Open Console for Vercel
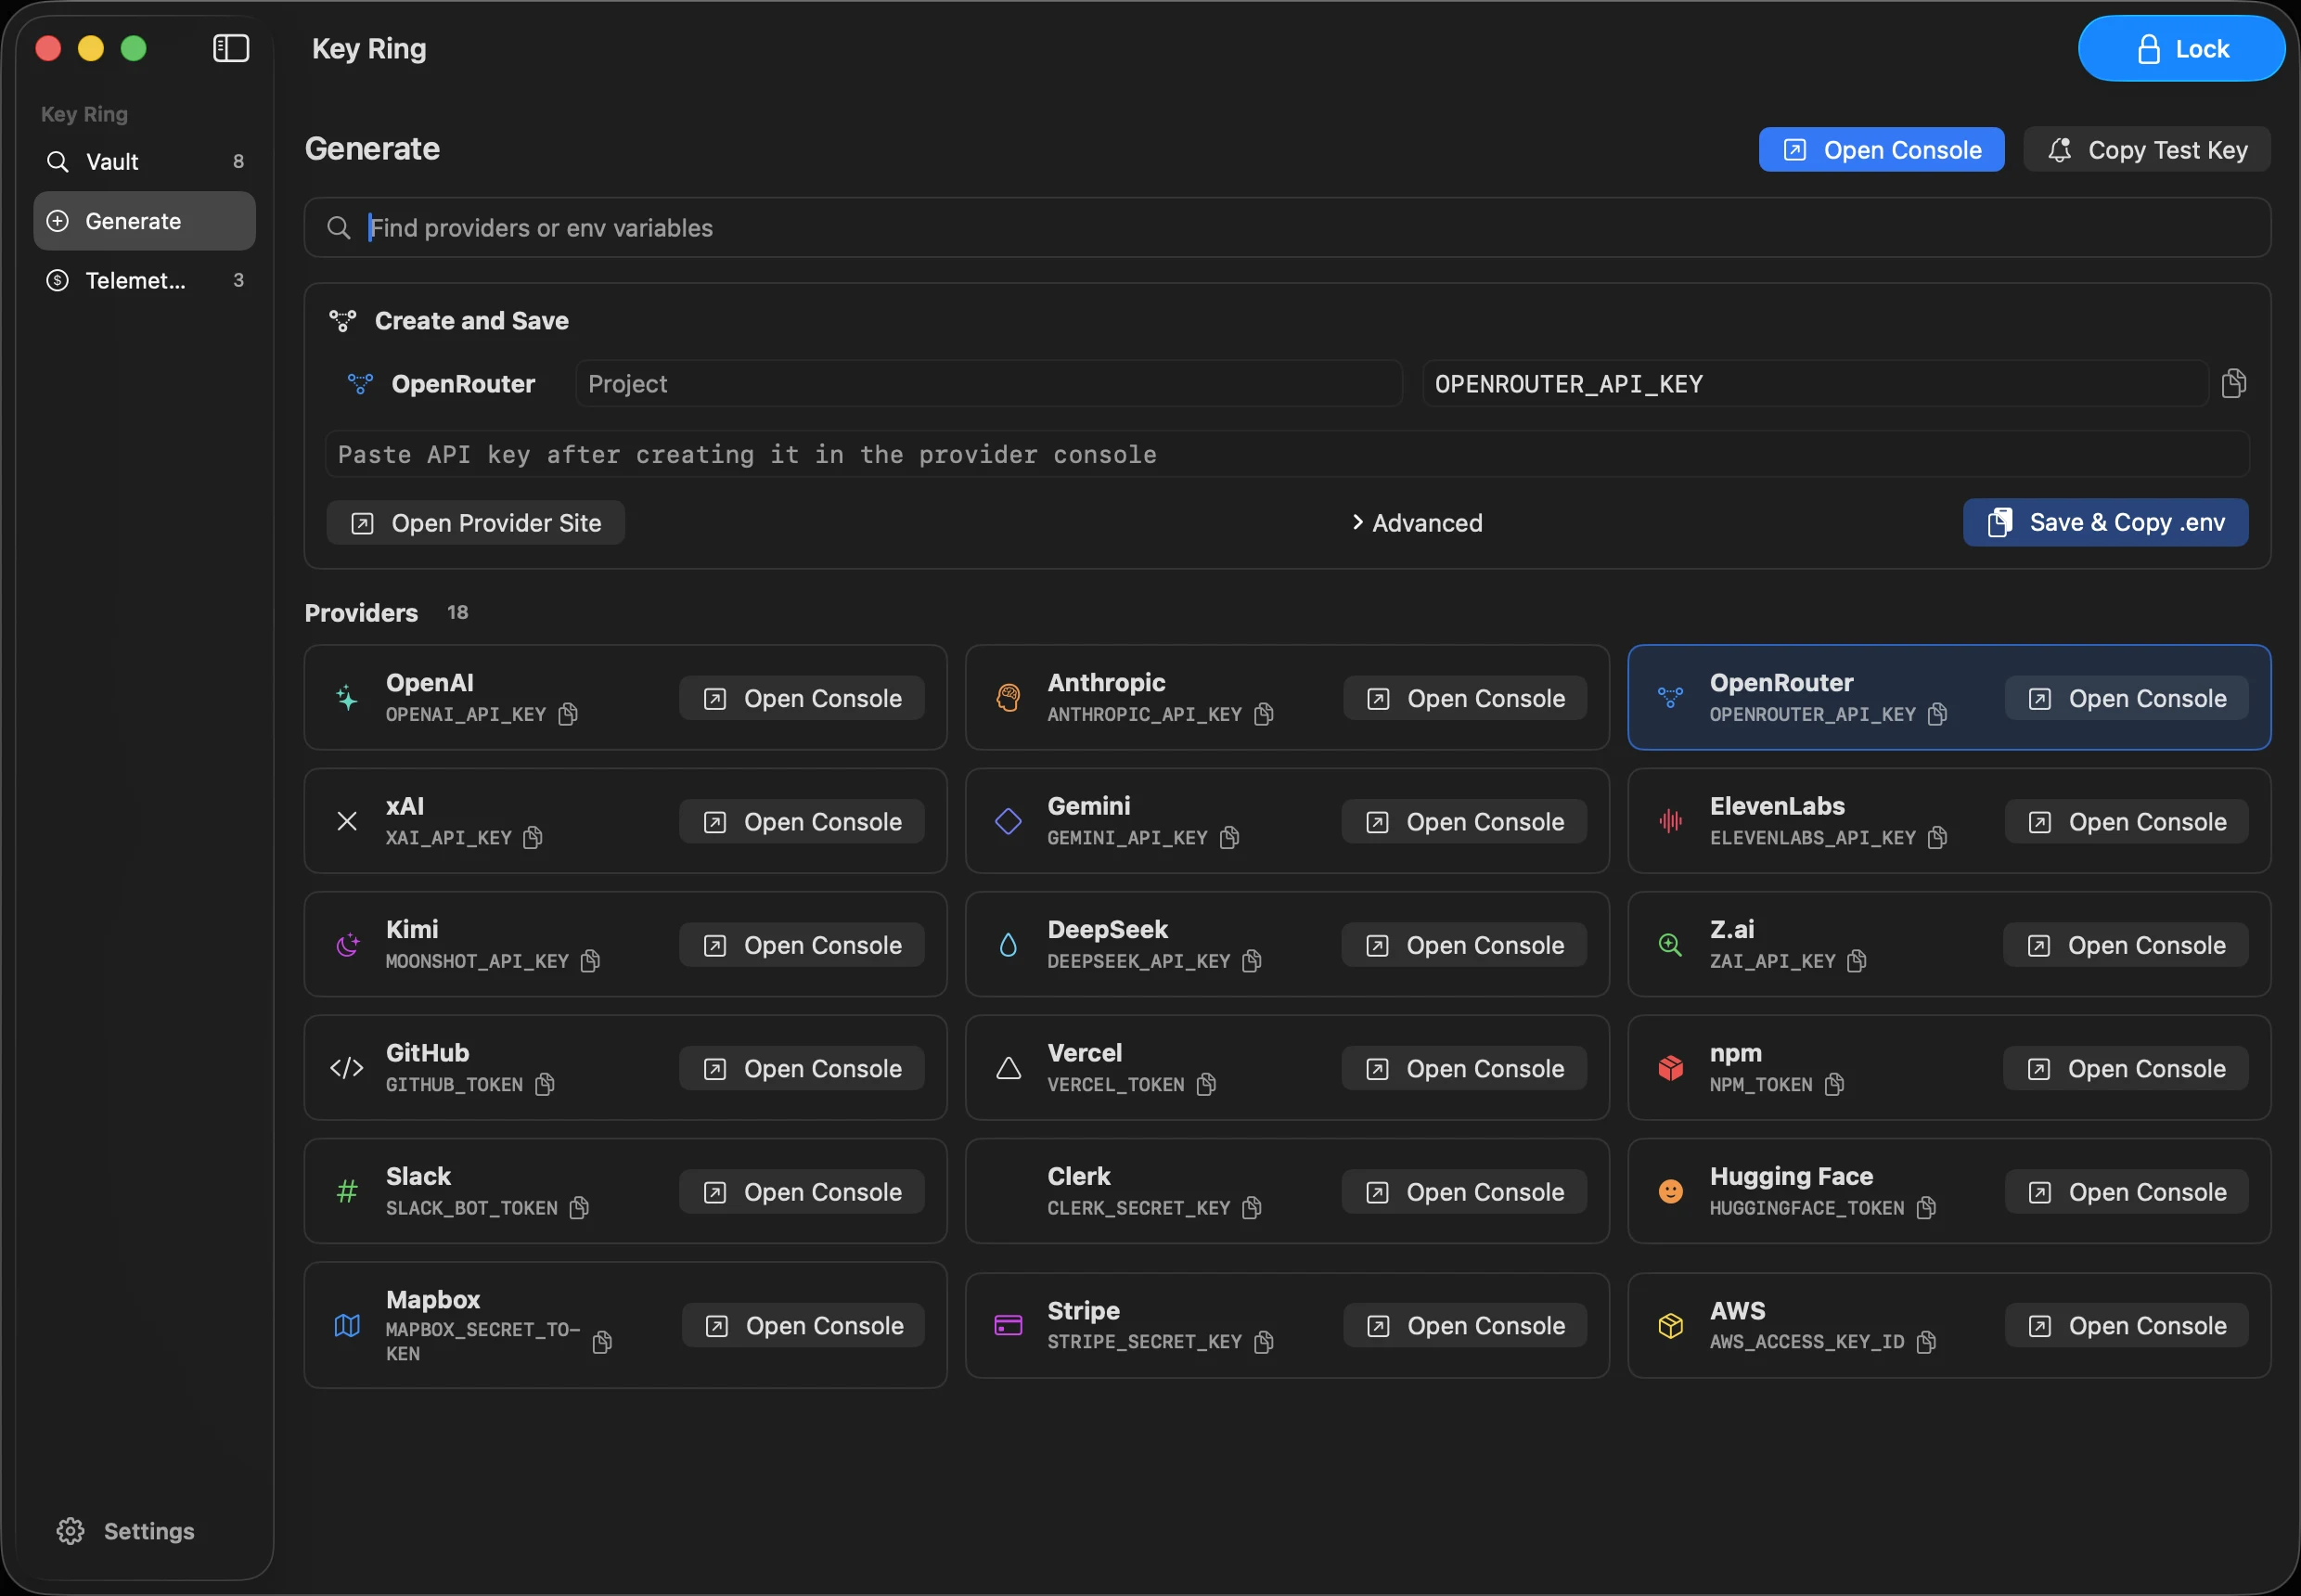Viewport: 2301px width, 1596px height. [1464, 1068]
